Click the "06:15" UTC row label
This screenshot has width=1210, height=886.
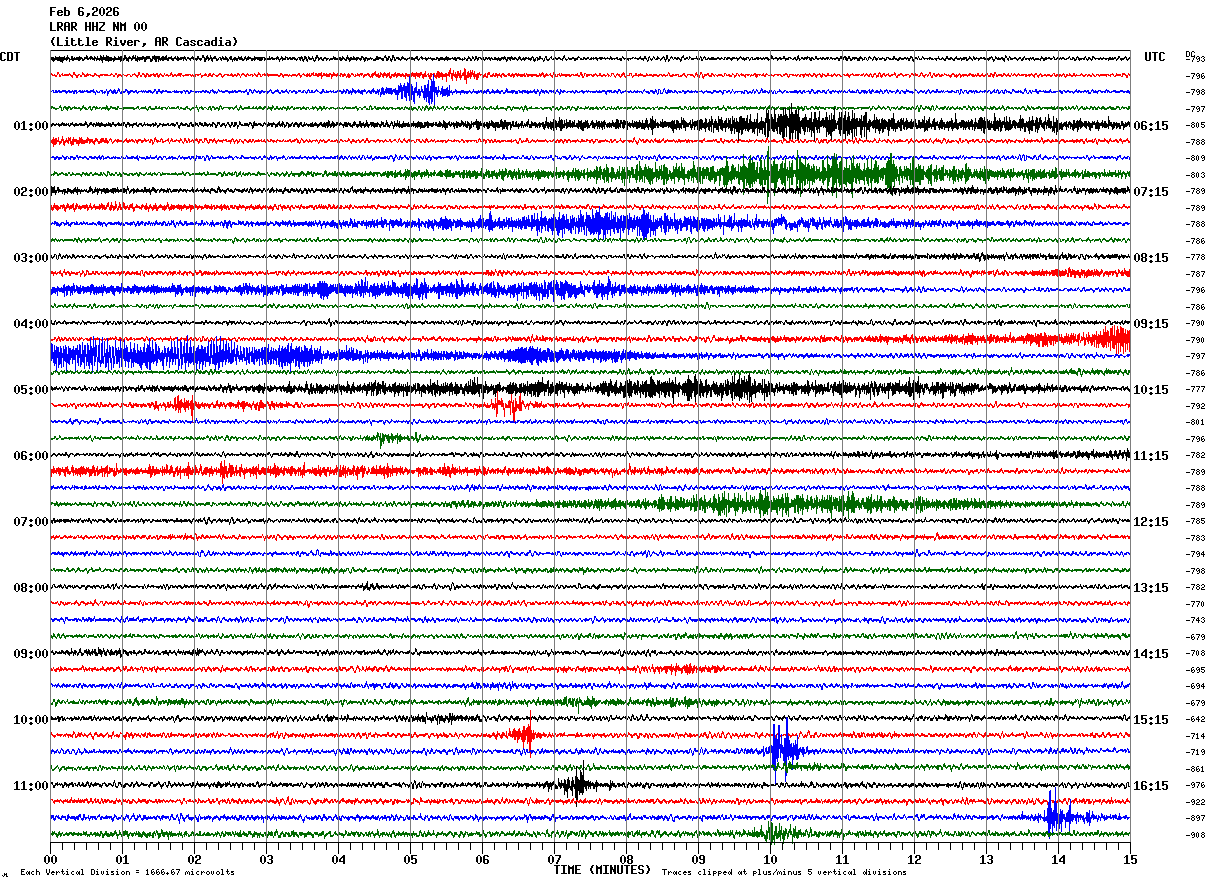[1151, 126]
